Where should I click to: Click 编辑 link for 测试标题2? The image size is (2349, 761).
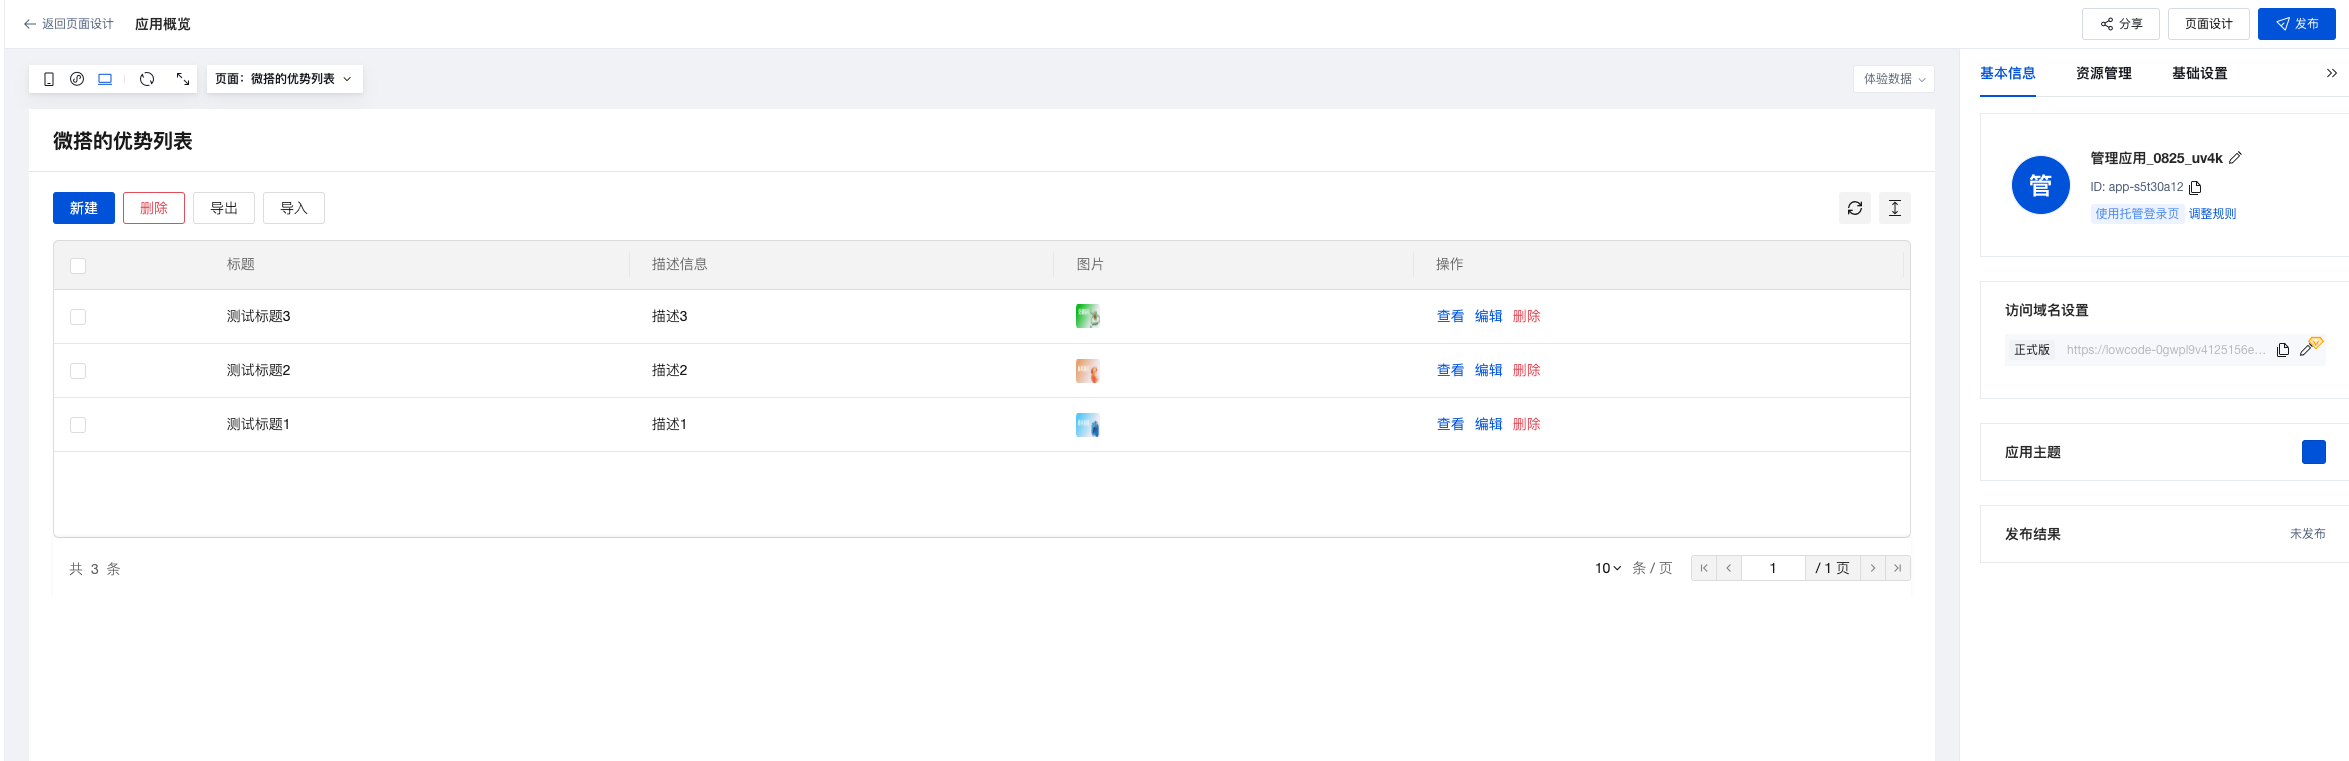coord(1488,370)
